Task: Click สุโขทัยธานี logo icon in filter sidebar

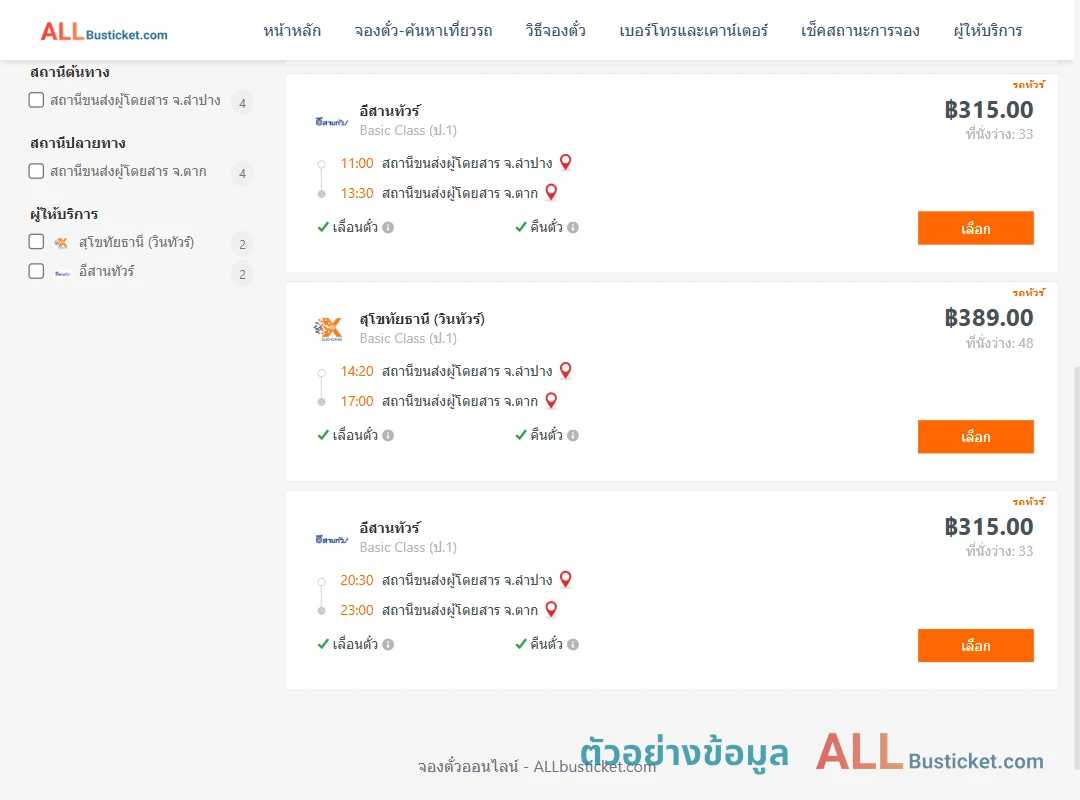Action: coord(61,243)
